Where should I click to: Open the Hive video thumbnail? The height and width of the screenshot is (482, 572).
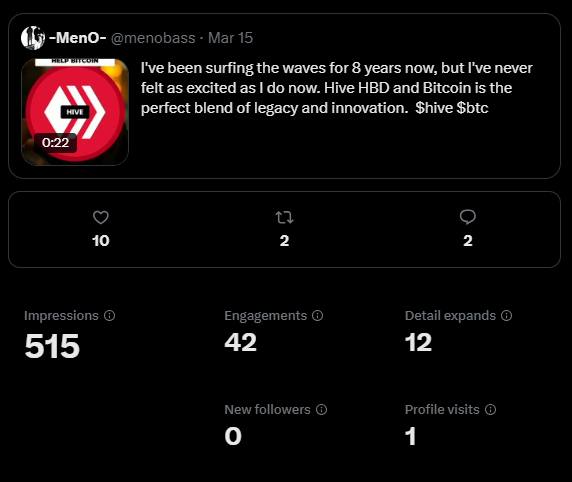point(75,112)
